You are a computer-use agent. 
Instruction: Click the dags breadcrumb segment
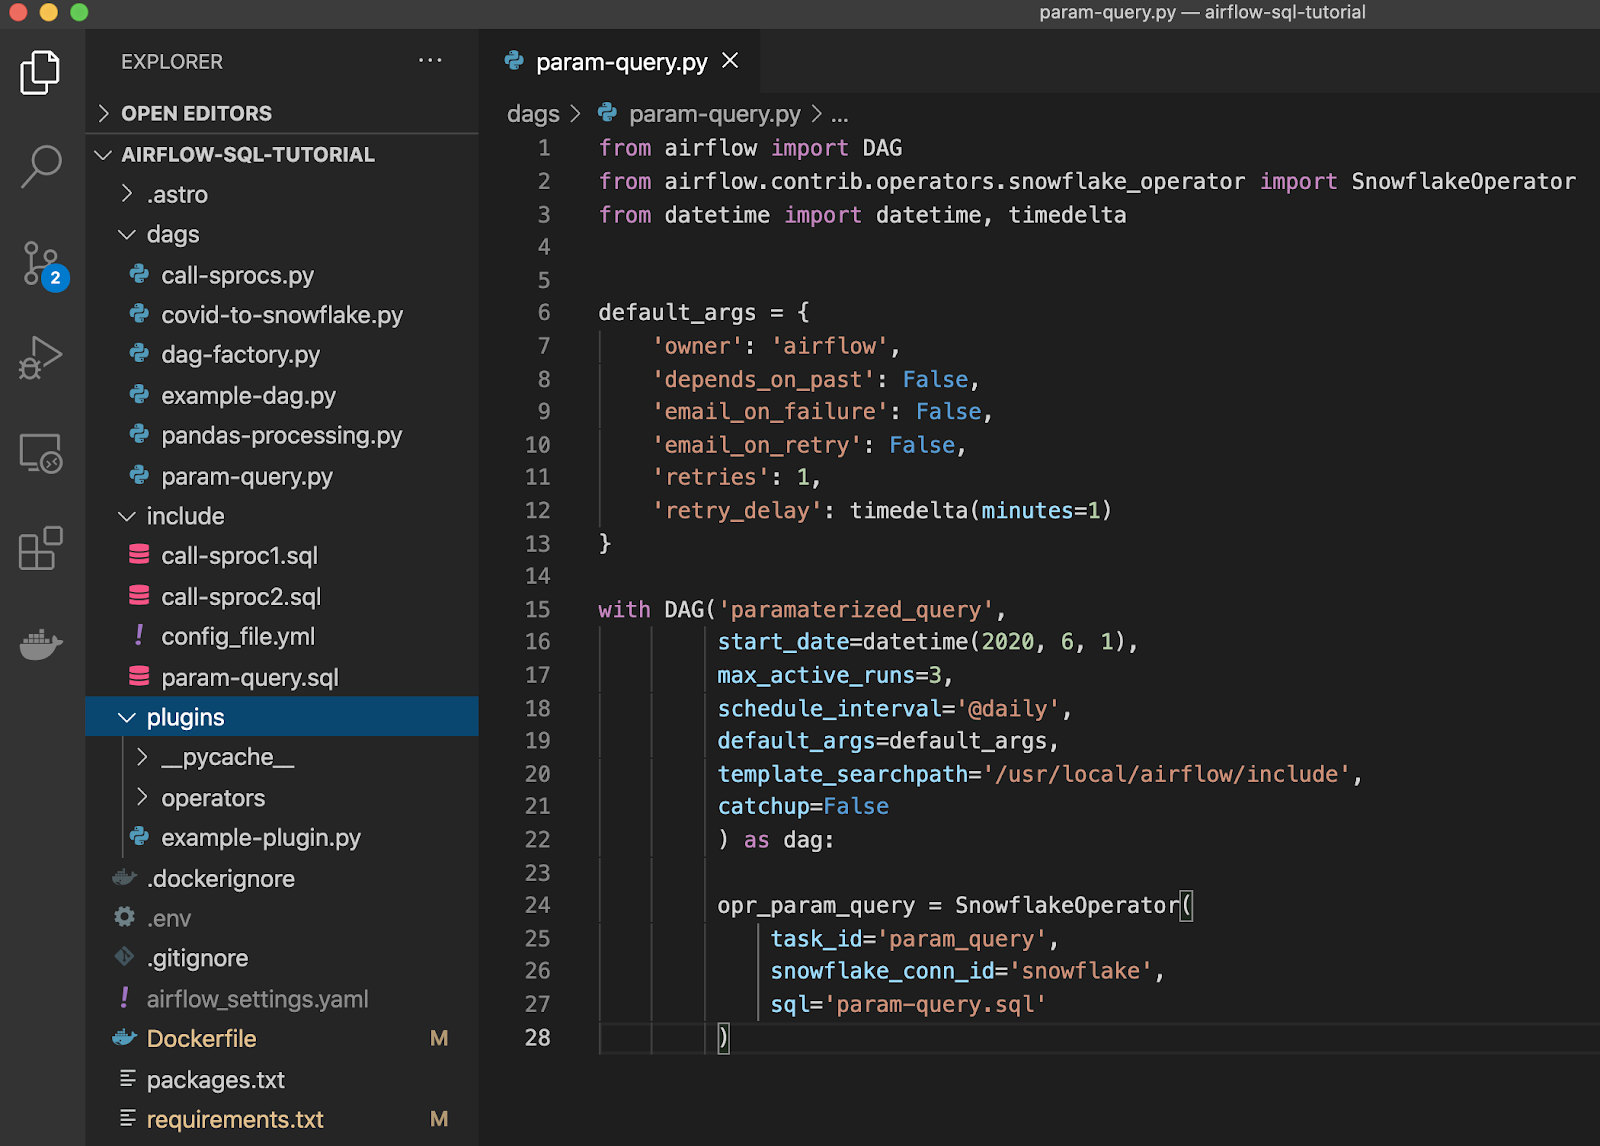tap(533, 114)
